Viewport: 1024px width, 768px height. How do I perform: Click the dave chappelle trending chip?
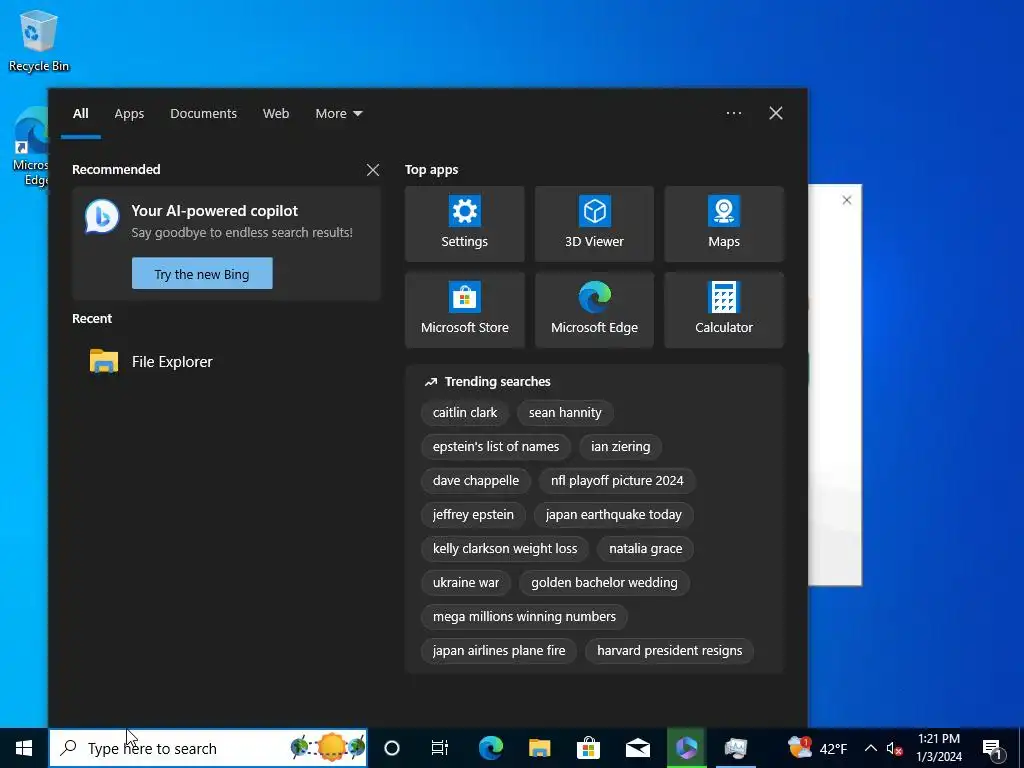[x=475, y=481]
